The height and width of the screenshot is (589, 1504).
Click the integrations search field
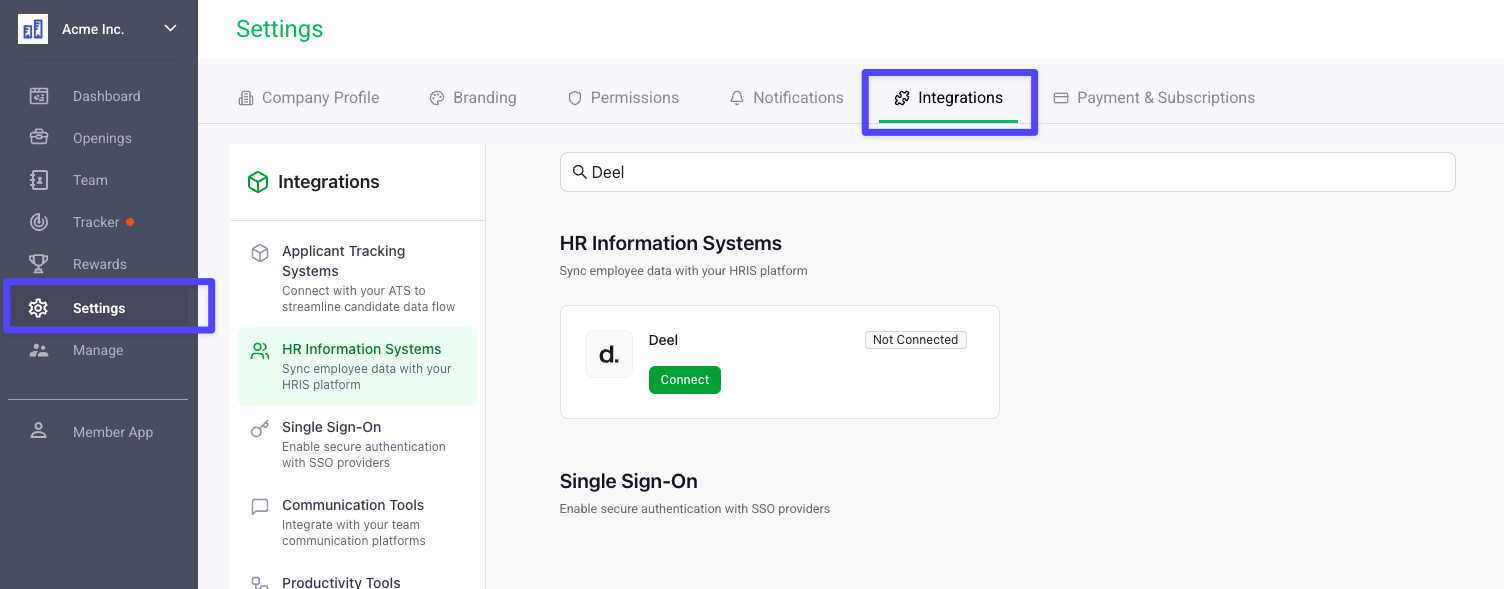point(1010,172)
